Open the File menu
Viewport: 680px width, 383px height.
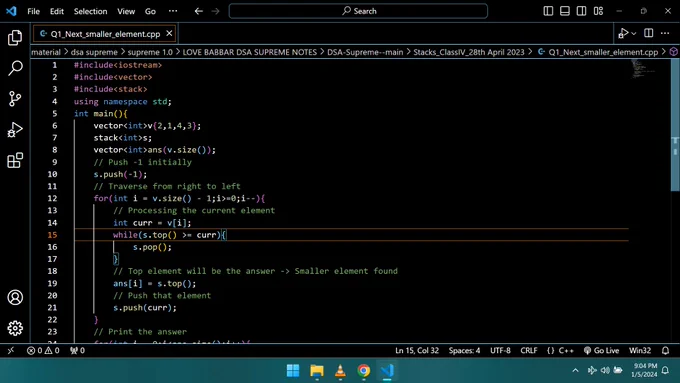33,11
